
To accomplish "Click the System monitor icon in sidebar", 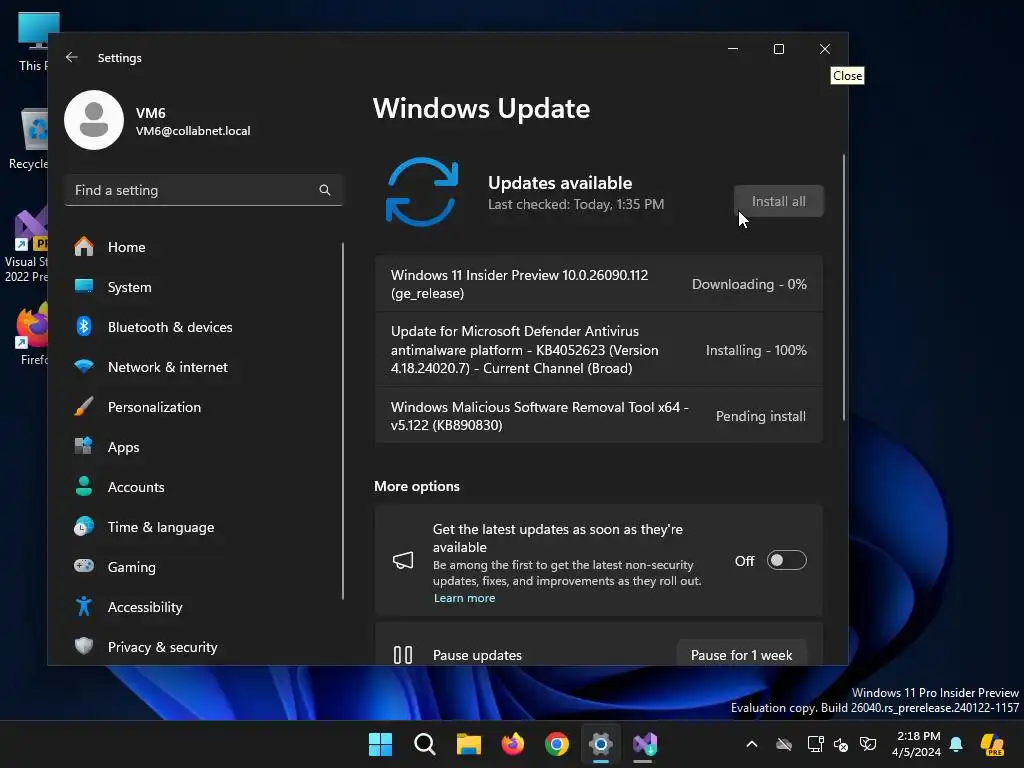I will (x=84, y=287).
